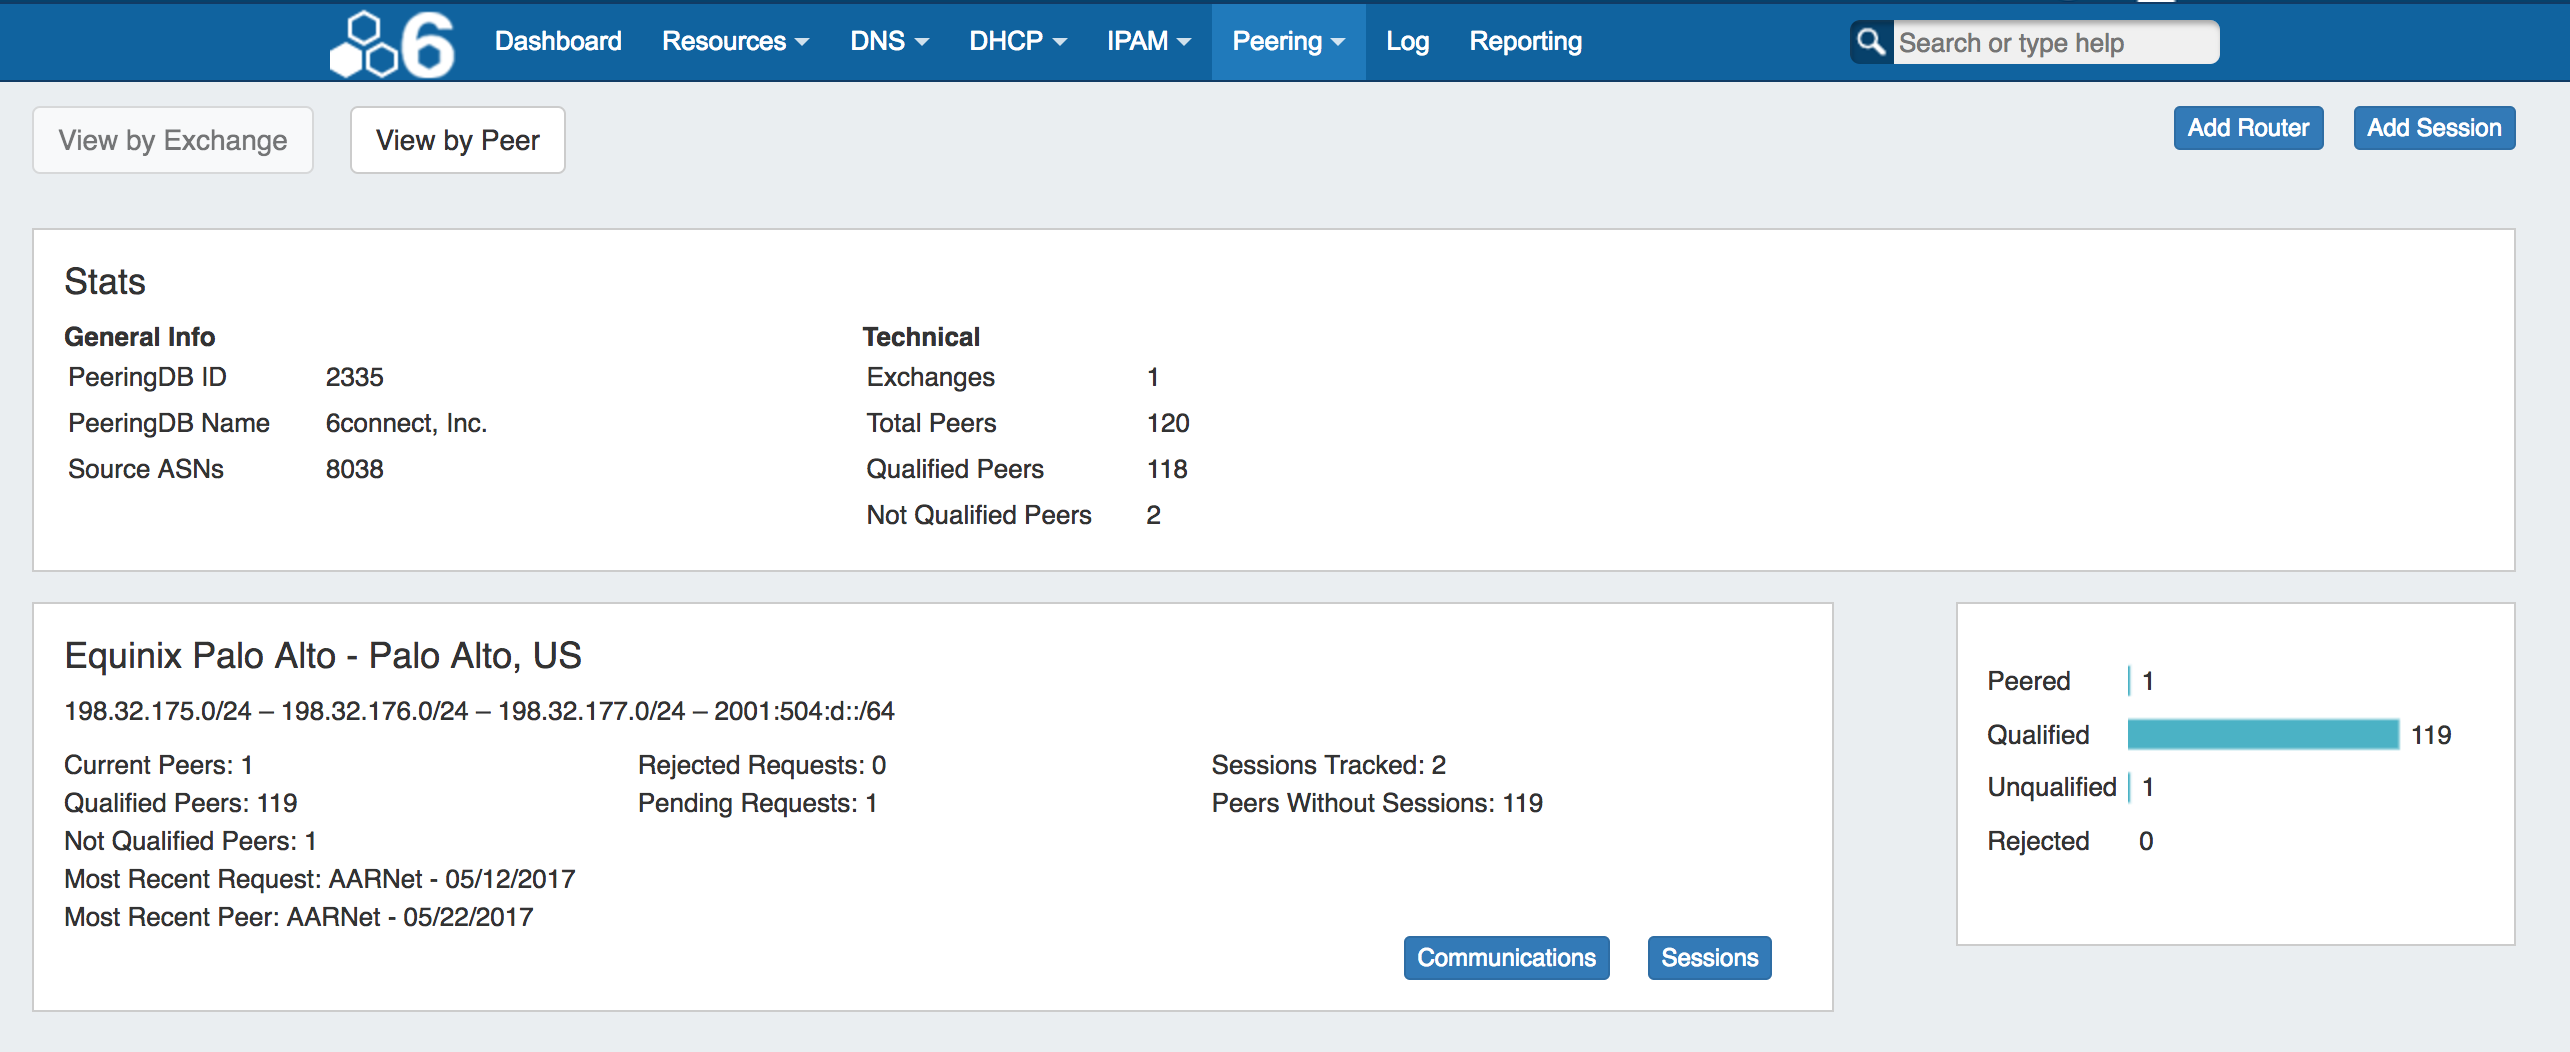The height and width of the screenshot is (1052, 2570).
Task: Expand the Resources dropdown menu
Action: click(735, 42)
